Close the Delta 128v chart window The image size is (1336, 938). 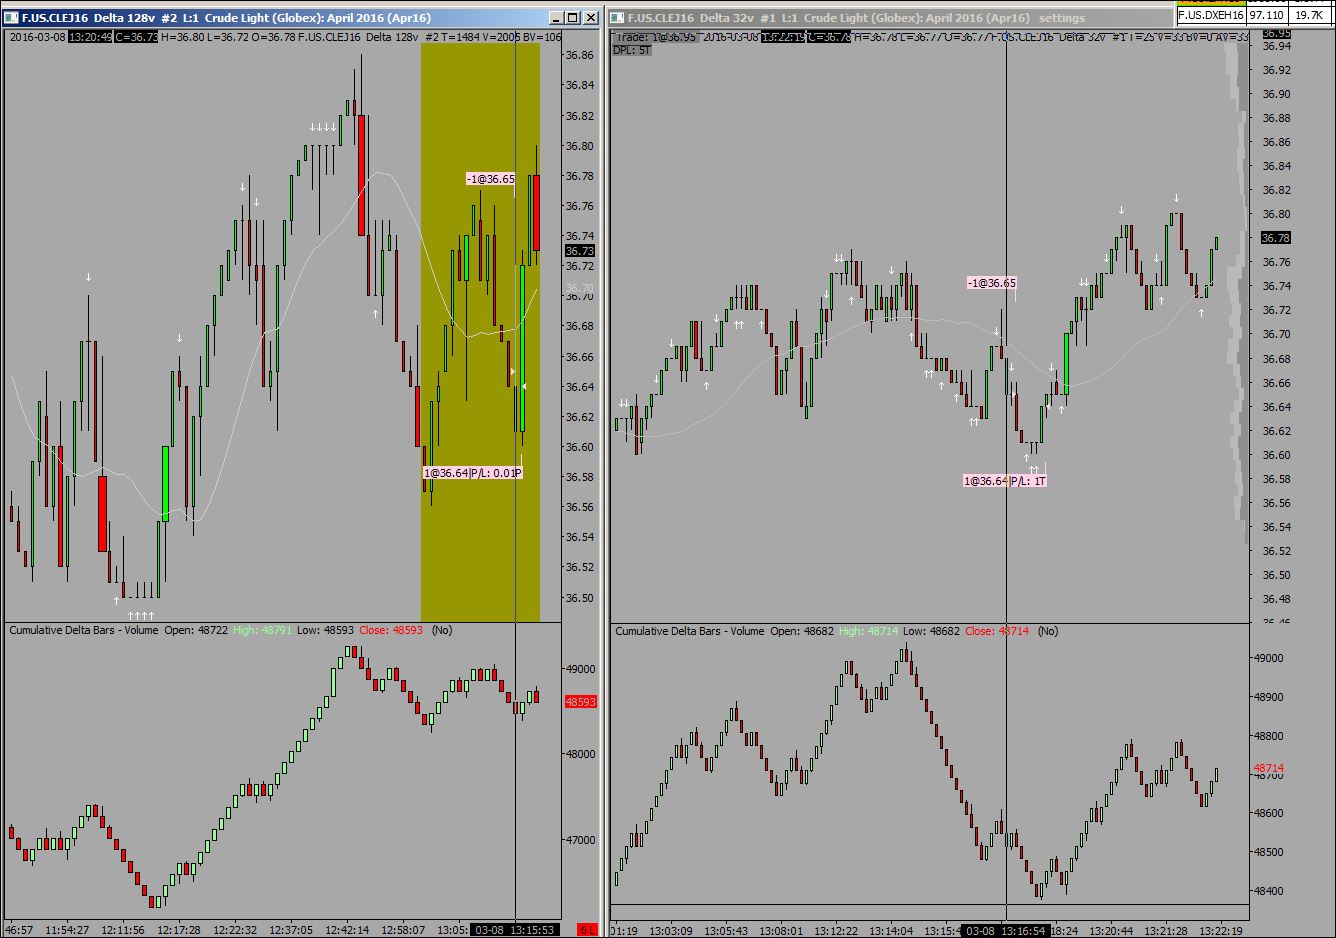tap(590, 18)
